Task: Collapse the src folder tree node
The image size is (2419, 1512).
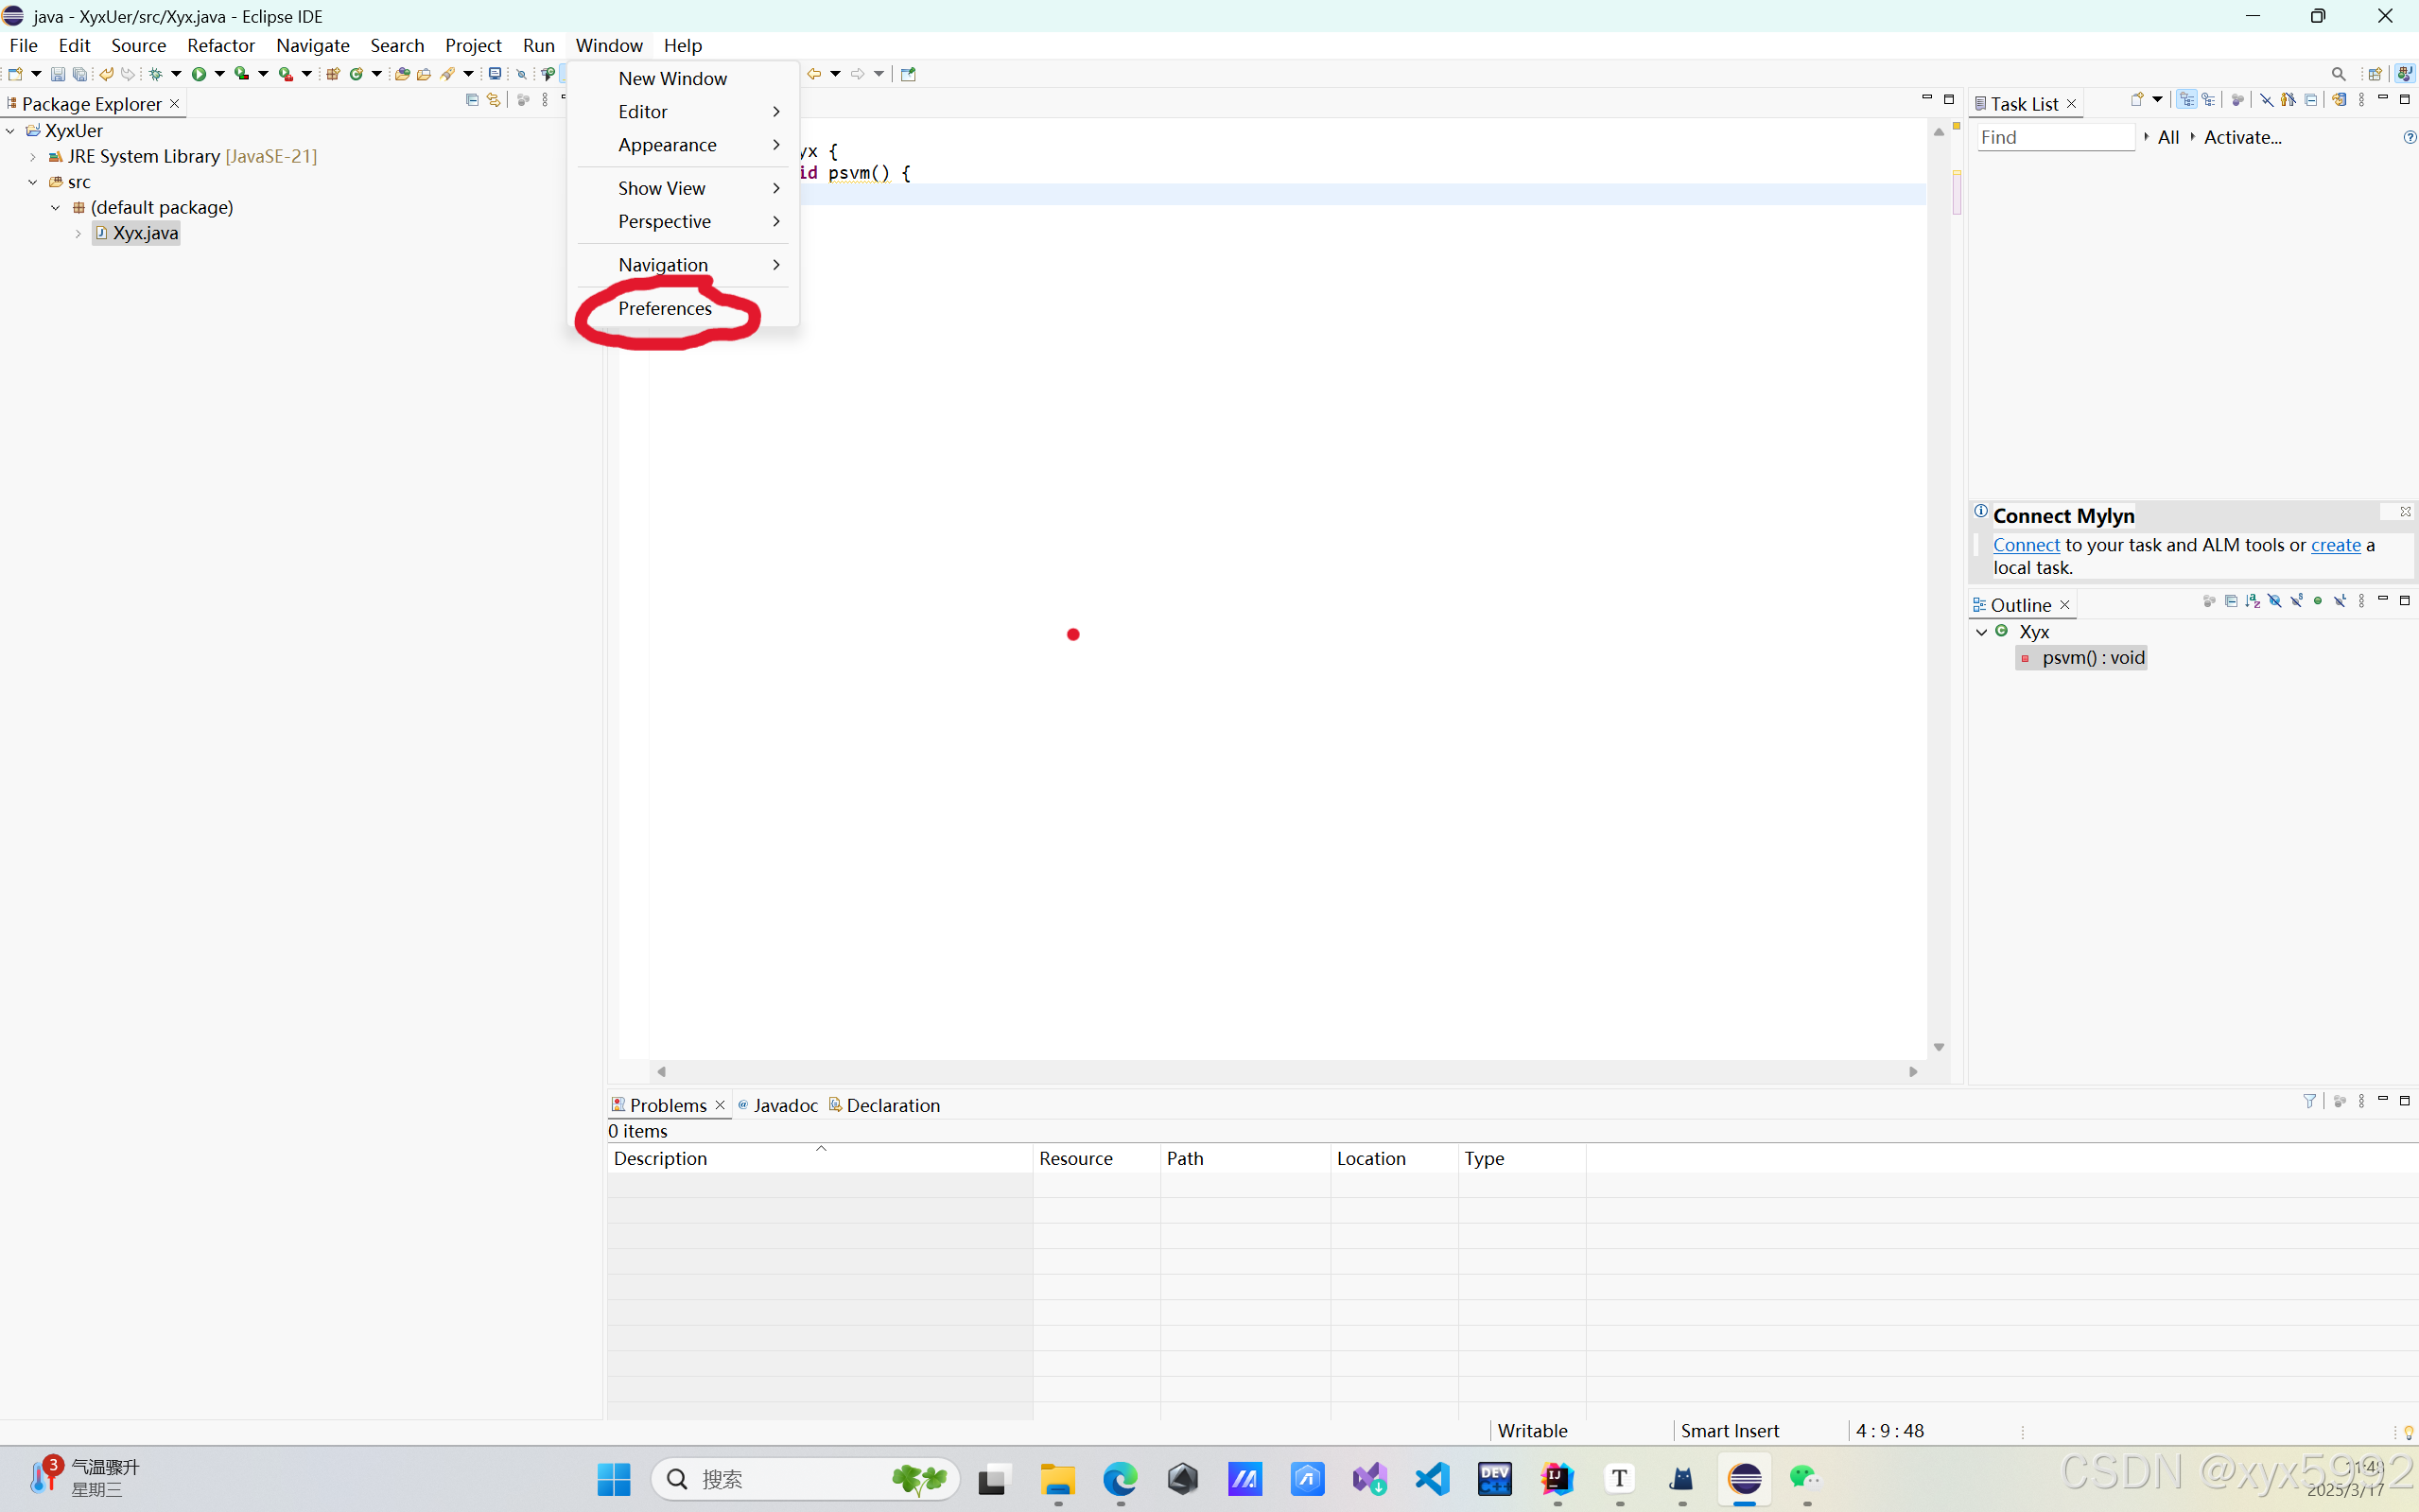Action: tap(33, 182)
